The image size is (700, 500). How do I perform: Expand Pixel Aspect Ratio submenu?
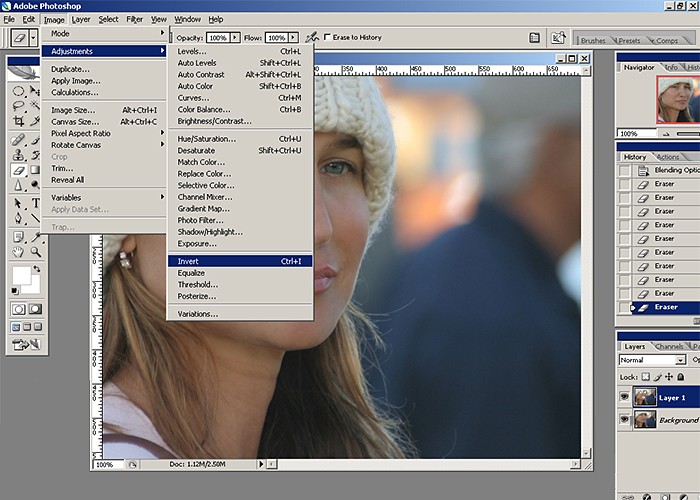click(104, 133)
